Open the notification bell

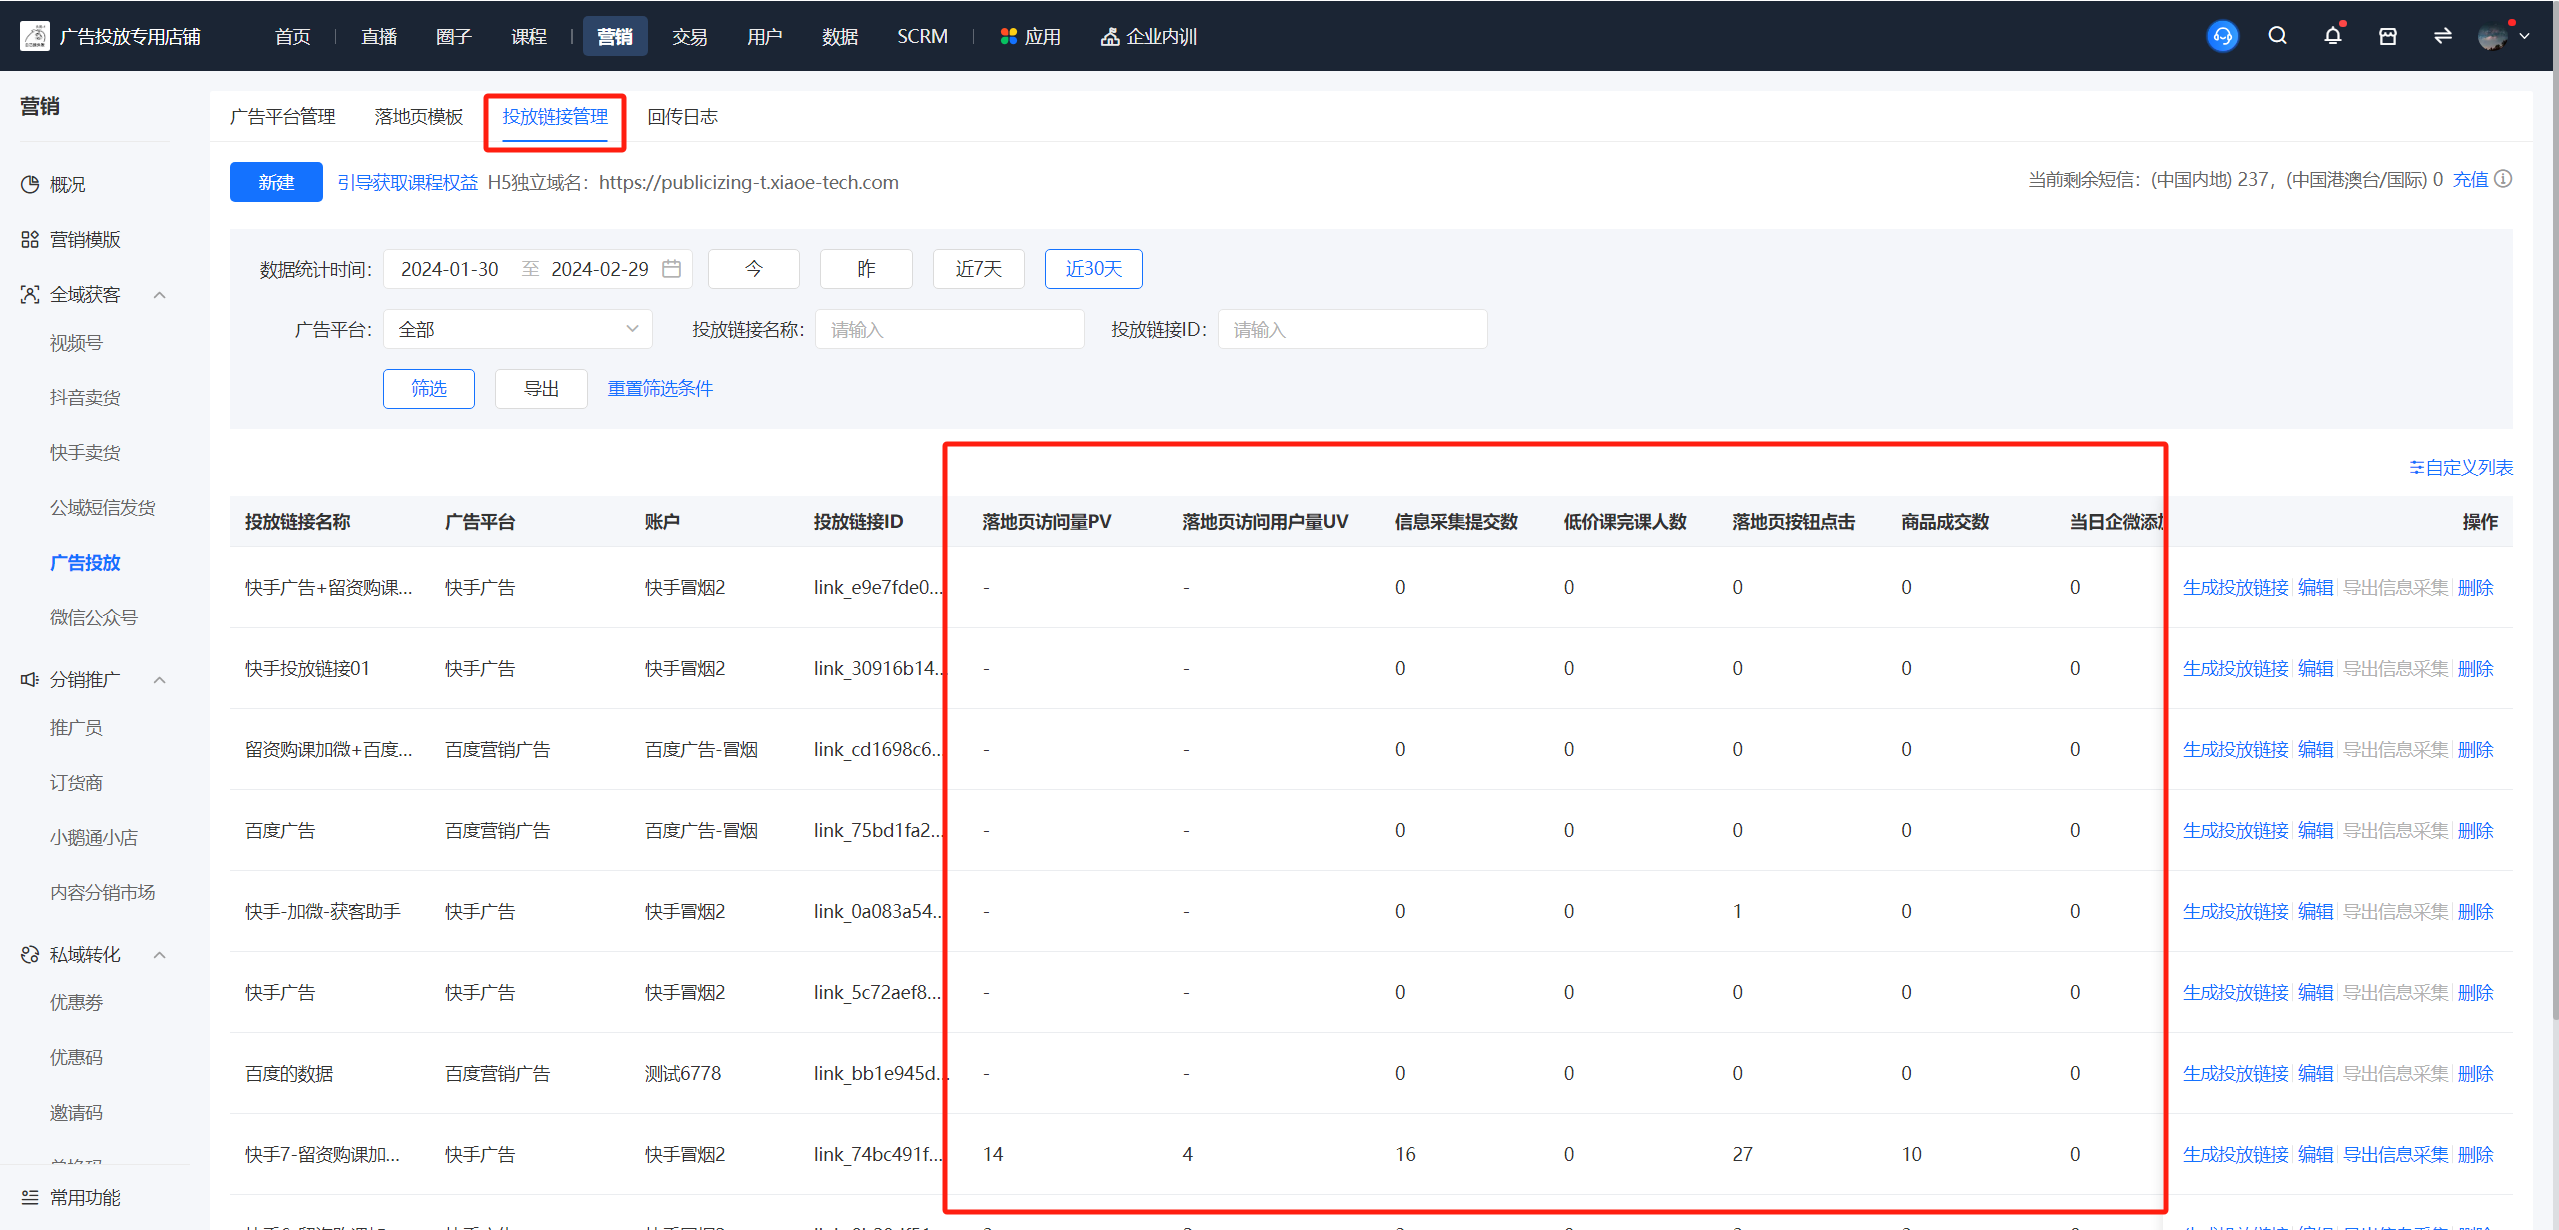tap(2333, 36)
